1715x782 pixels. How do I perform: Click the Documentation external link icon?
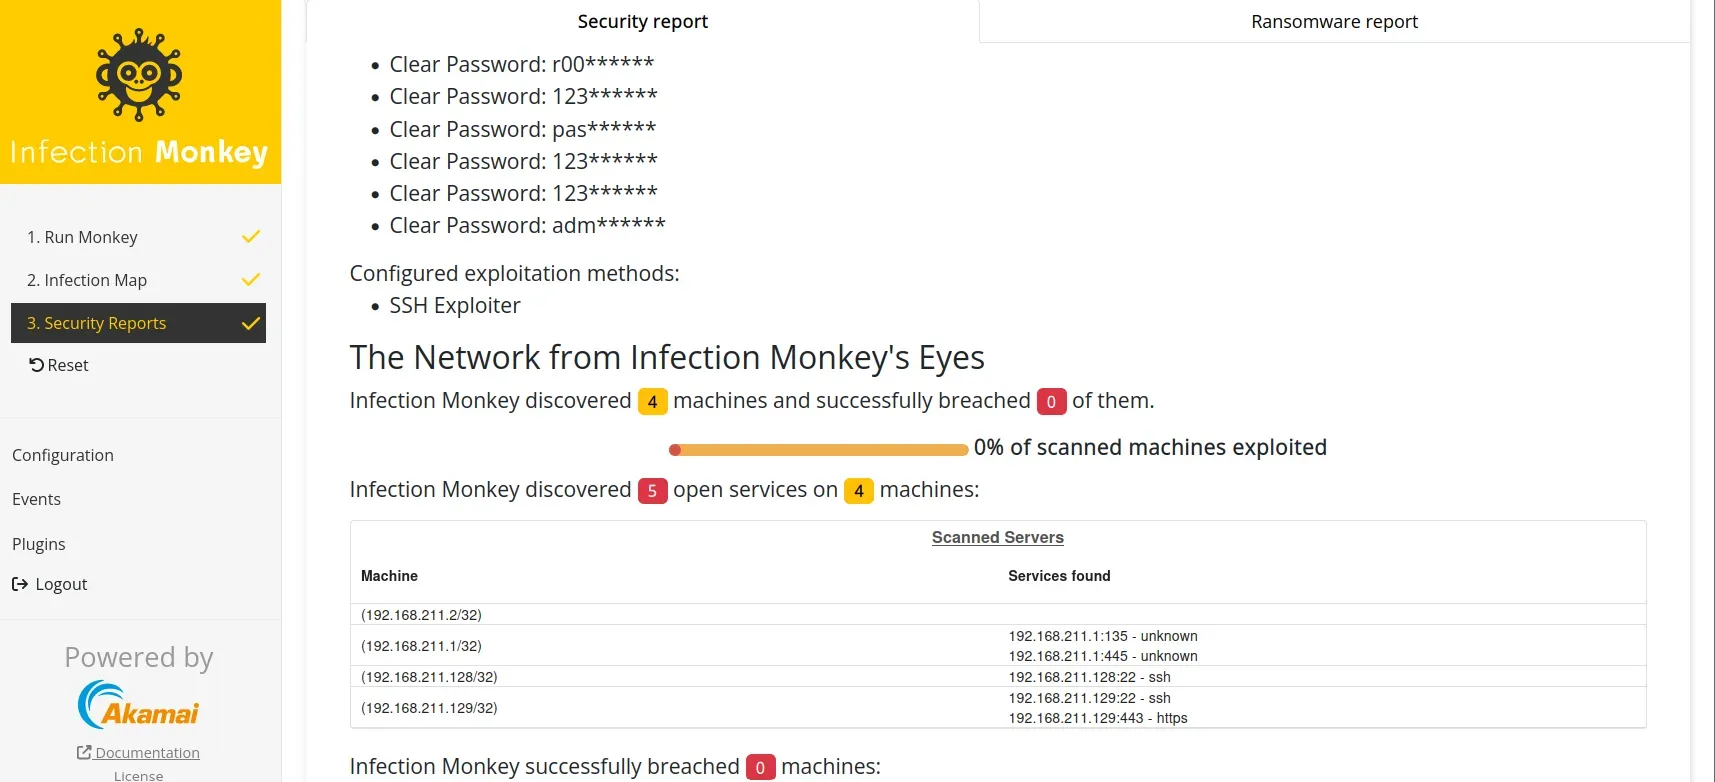coord(82,752)
